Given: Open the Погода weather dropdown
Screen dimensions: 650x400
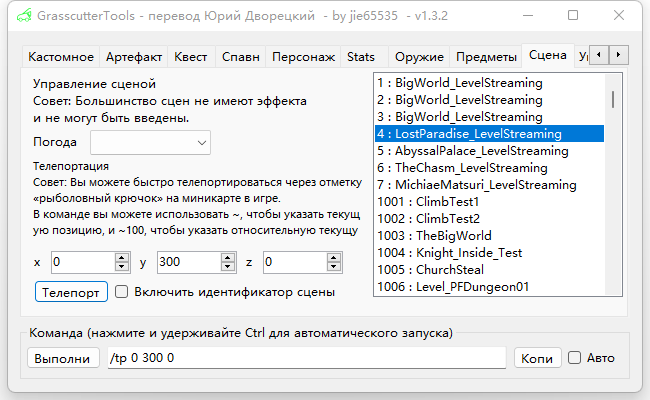Looking at the screenshot, I should [x=150, y=143].
